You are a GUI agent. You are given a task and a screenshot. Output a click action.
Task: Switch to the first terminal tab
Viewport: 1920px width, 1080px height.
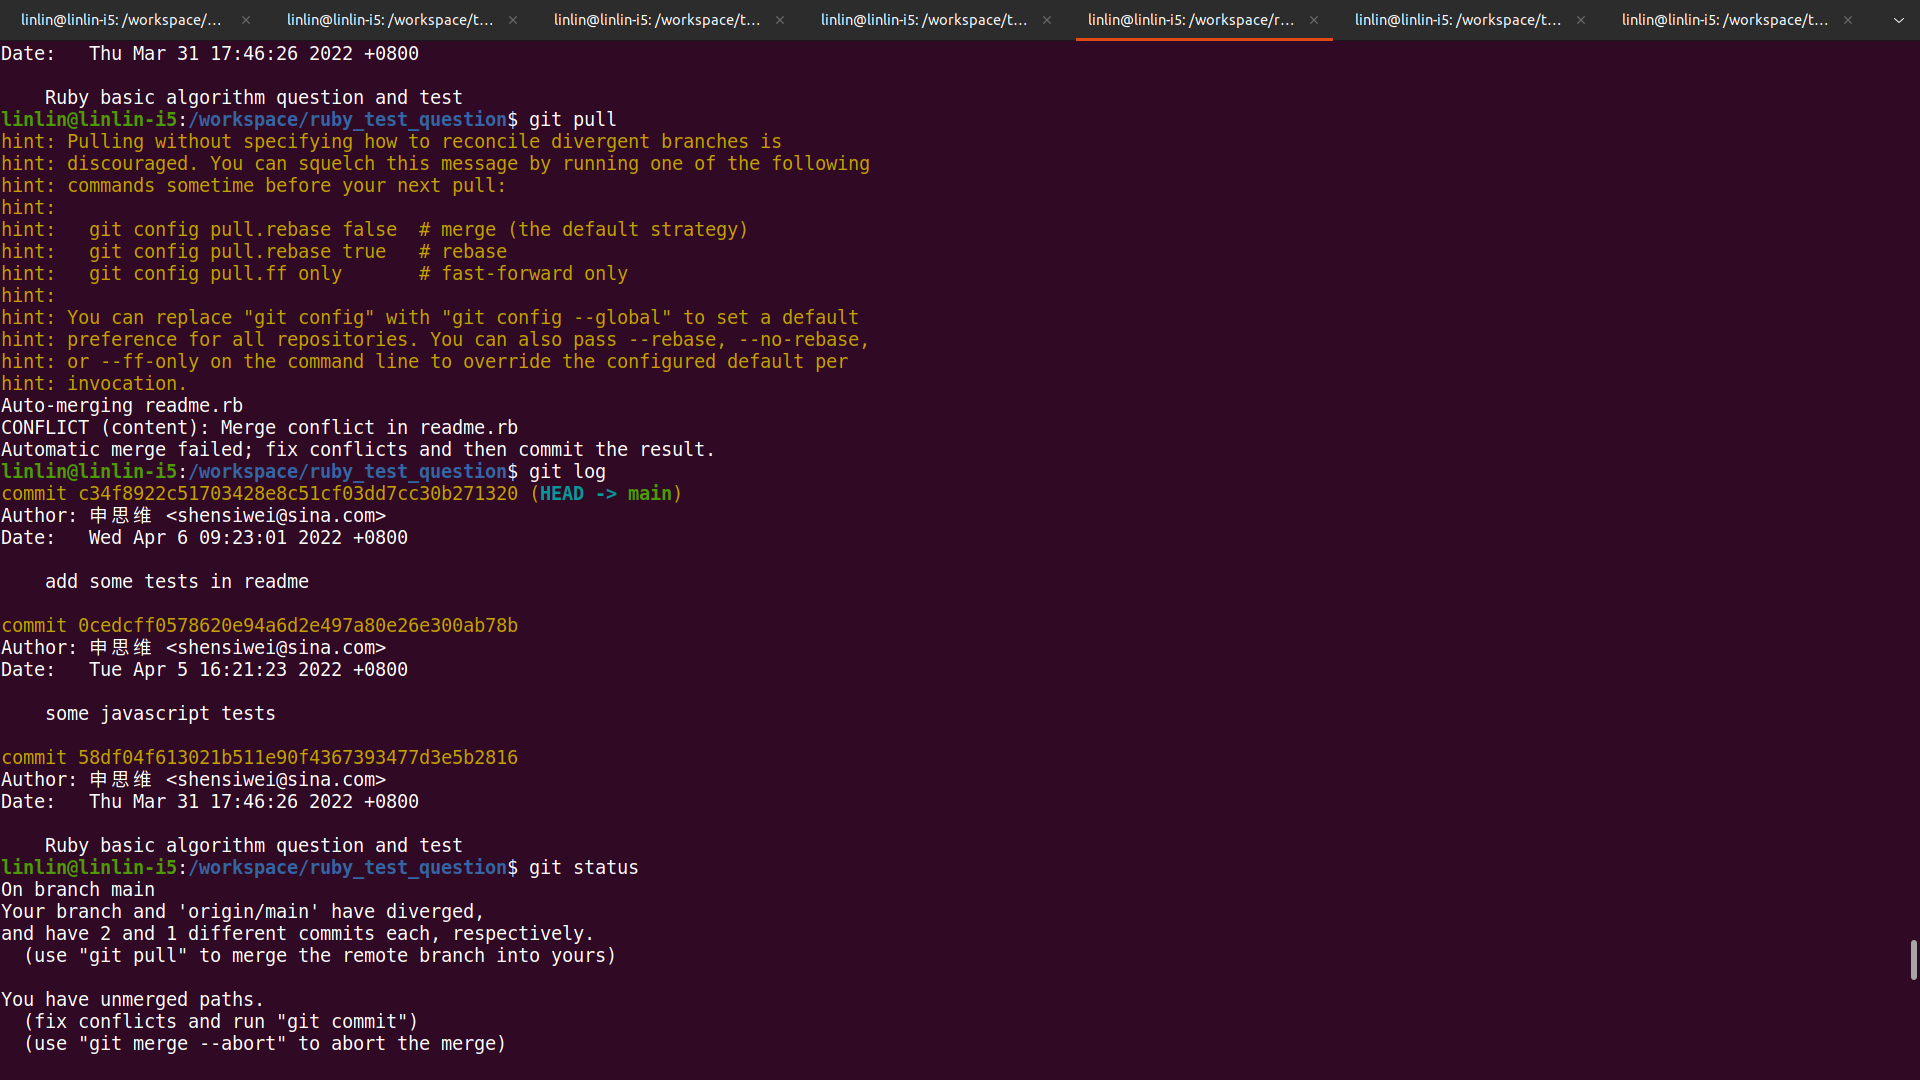[121, 20]
